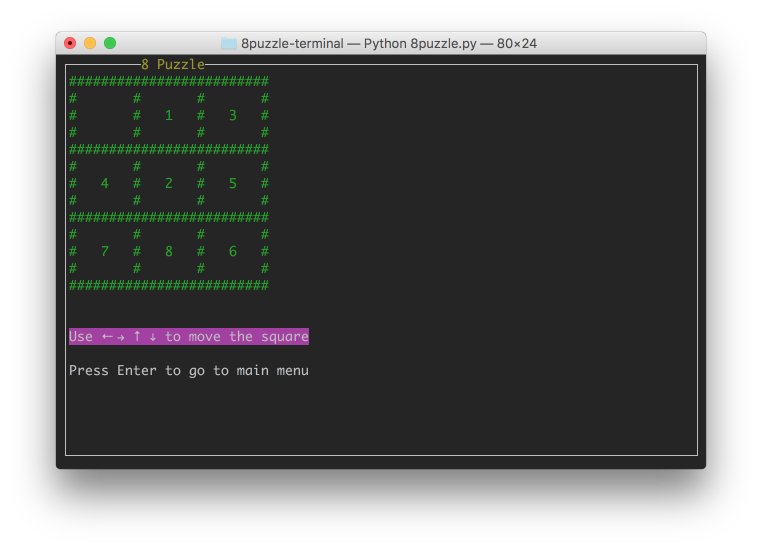
Task: Click the window title '8puzzle-terminal — Python 8puzzle.py'
Action: pos(359,44)
